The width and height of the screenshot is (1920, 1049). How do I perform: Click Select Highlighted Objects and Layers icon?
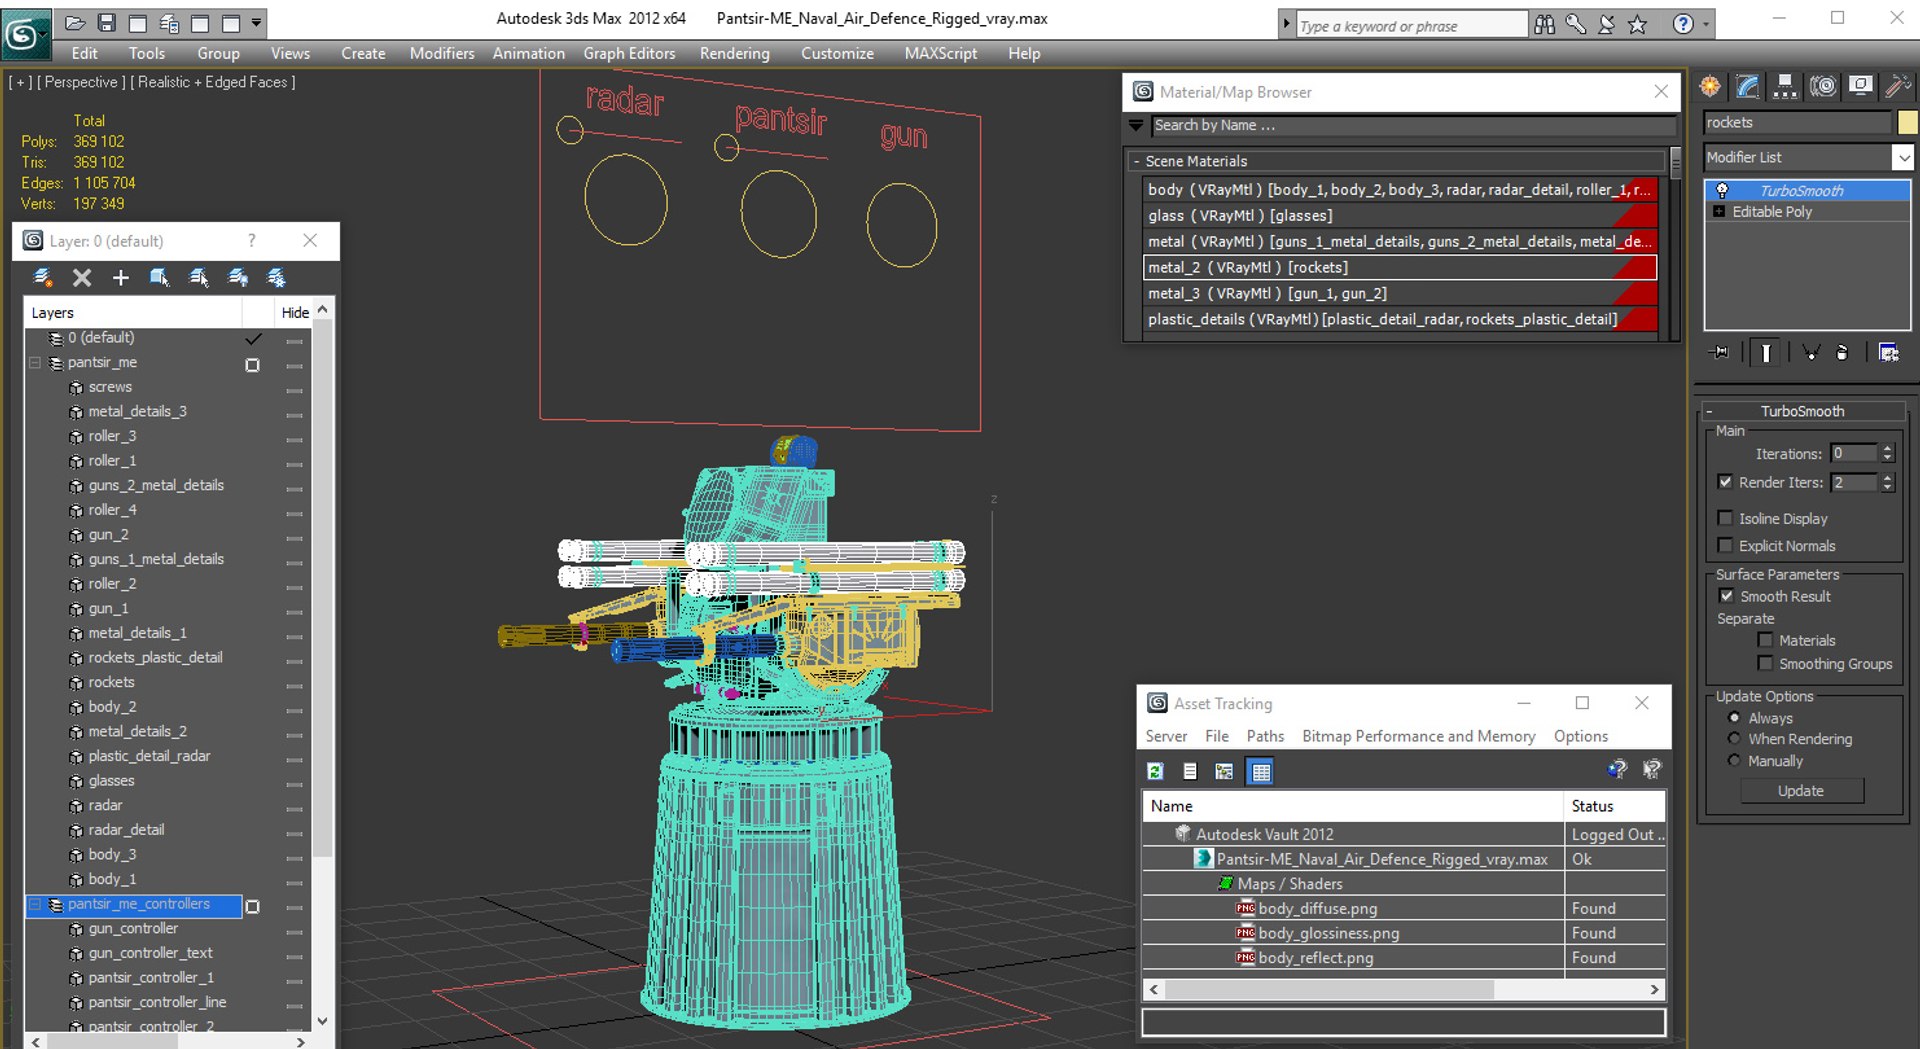click(160, 277)
